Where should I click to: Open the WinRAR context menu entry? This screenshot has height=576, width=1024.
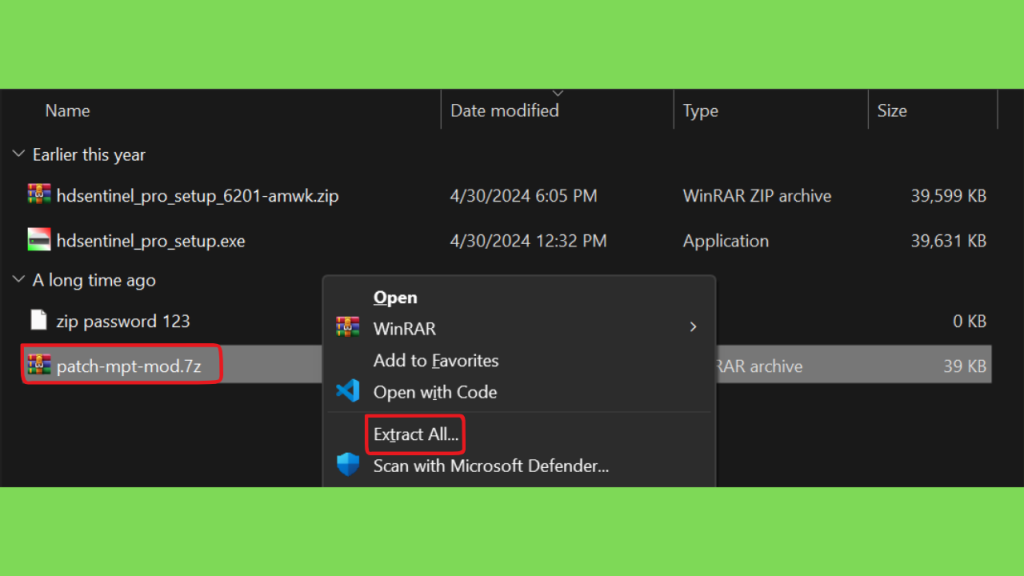click(404, 328)
